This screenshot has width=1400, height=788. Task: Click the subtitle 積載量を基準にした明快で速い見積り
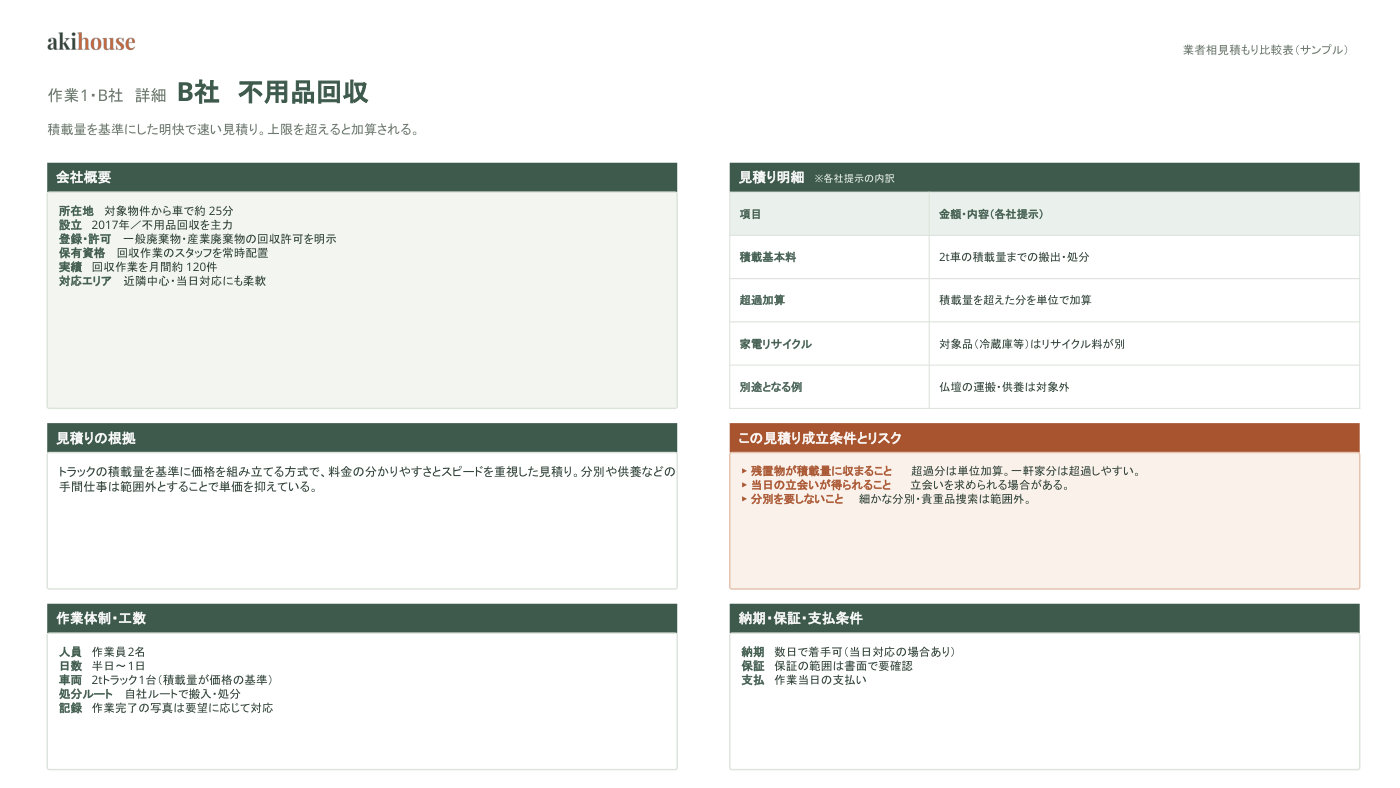233,129
